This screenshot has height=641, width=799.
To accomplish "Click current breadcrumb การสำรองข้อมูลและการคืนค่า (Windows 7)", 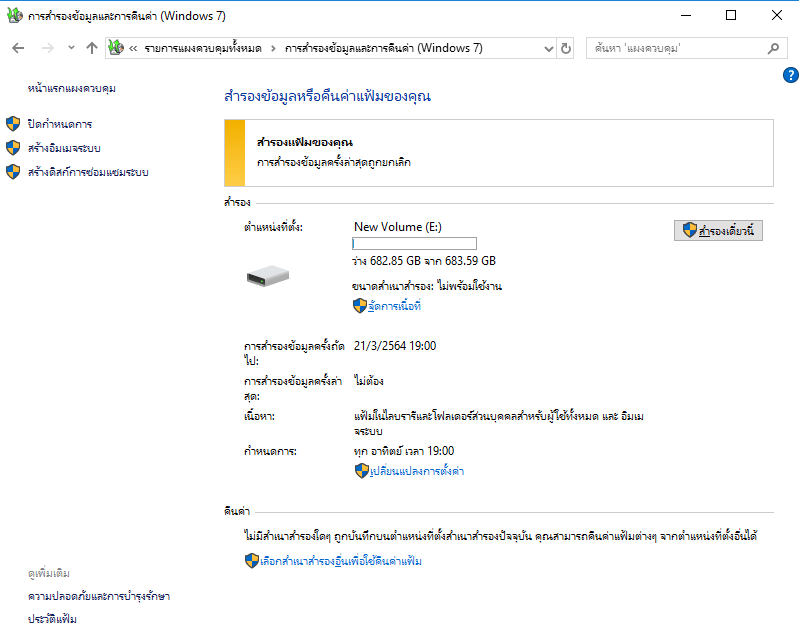I will click(x=384, y=48).
